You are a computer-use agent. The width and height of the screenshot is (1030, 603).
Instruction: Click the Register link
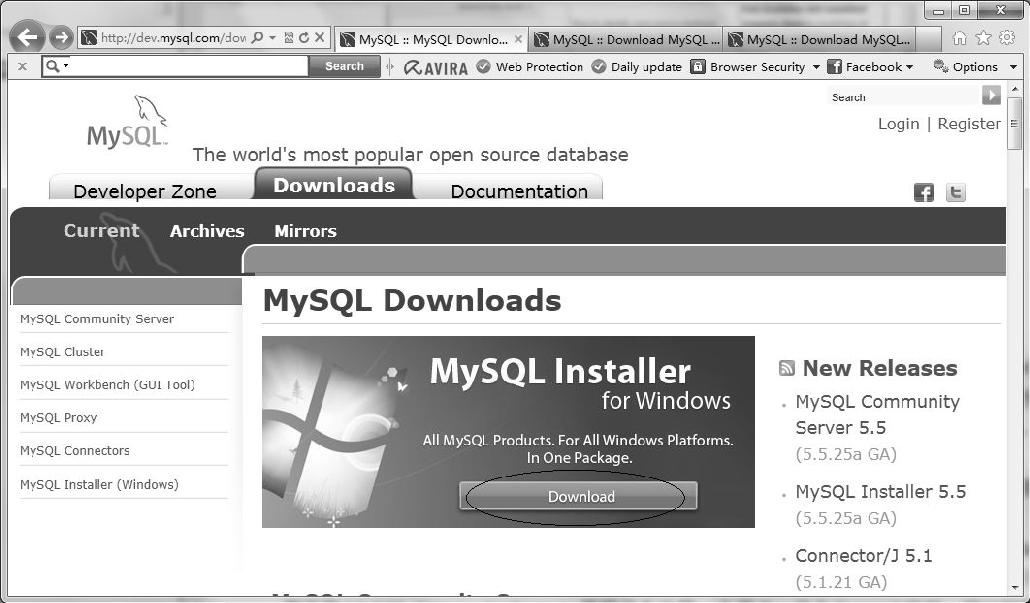coord(969,123)
